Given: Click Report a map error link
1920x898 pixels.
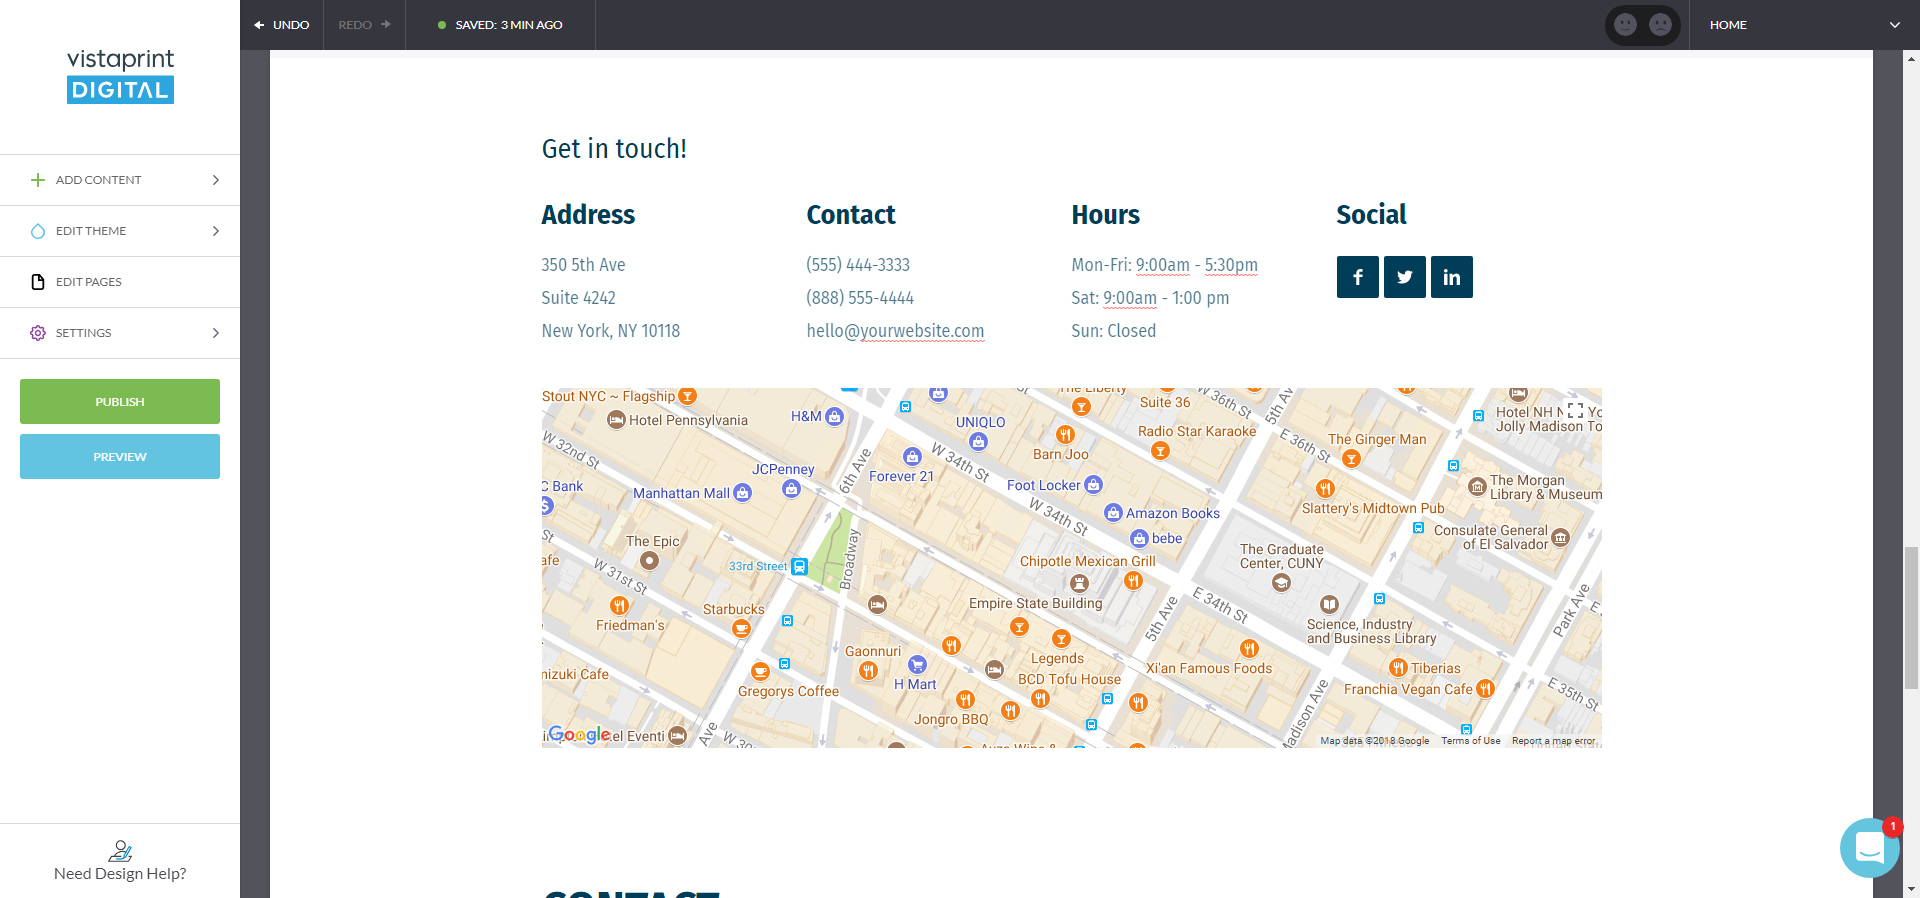Looking at the screenshot, I should tap(1554, 741).
